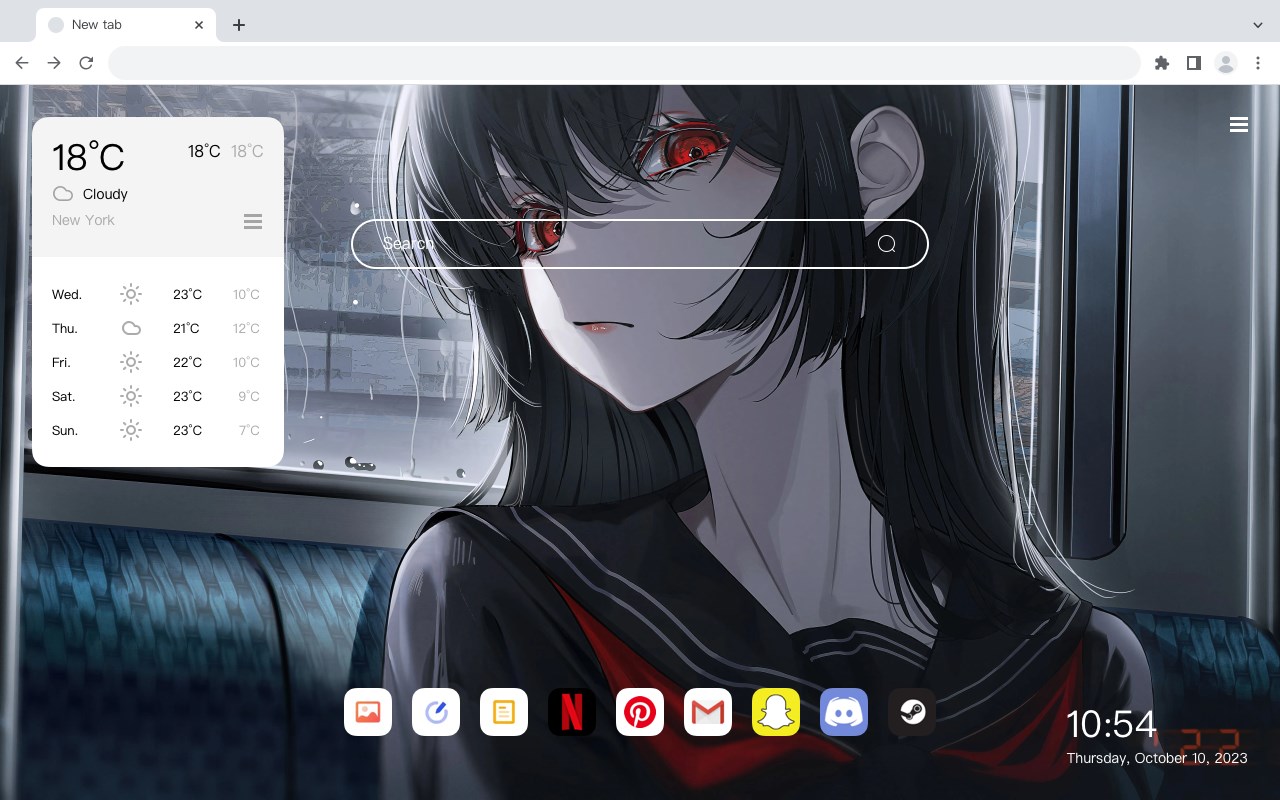Click the search magnifier icon
1280x800 pixels.
click(x=887, y=244)
